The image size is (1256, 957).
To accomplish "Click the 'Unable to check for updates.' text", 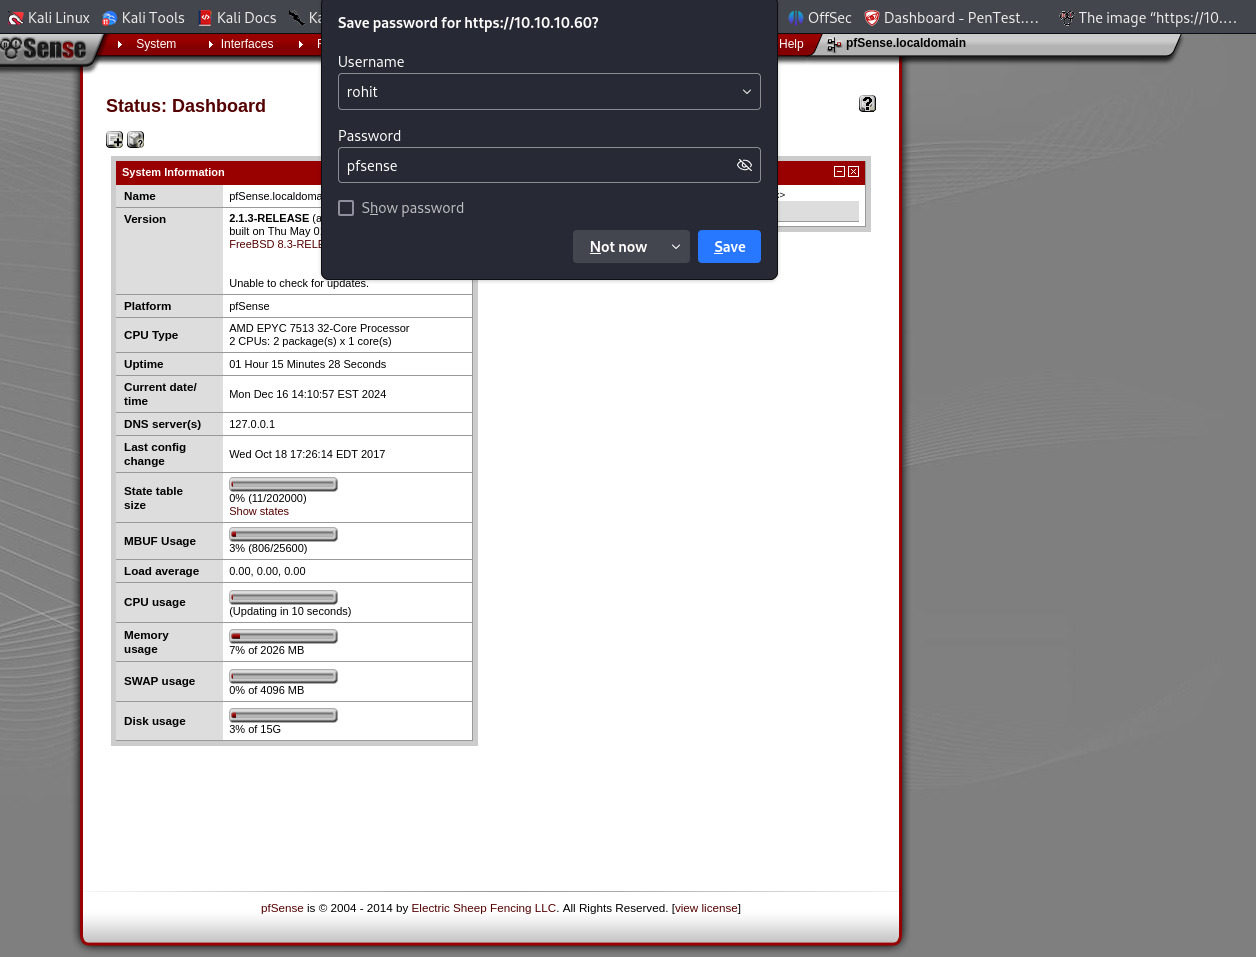I will [299, 283].
